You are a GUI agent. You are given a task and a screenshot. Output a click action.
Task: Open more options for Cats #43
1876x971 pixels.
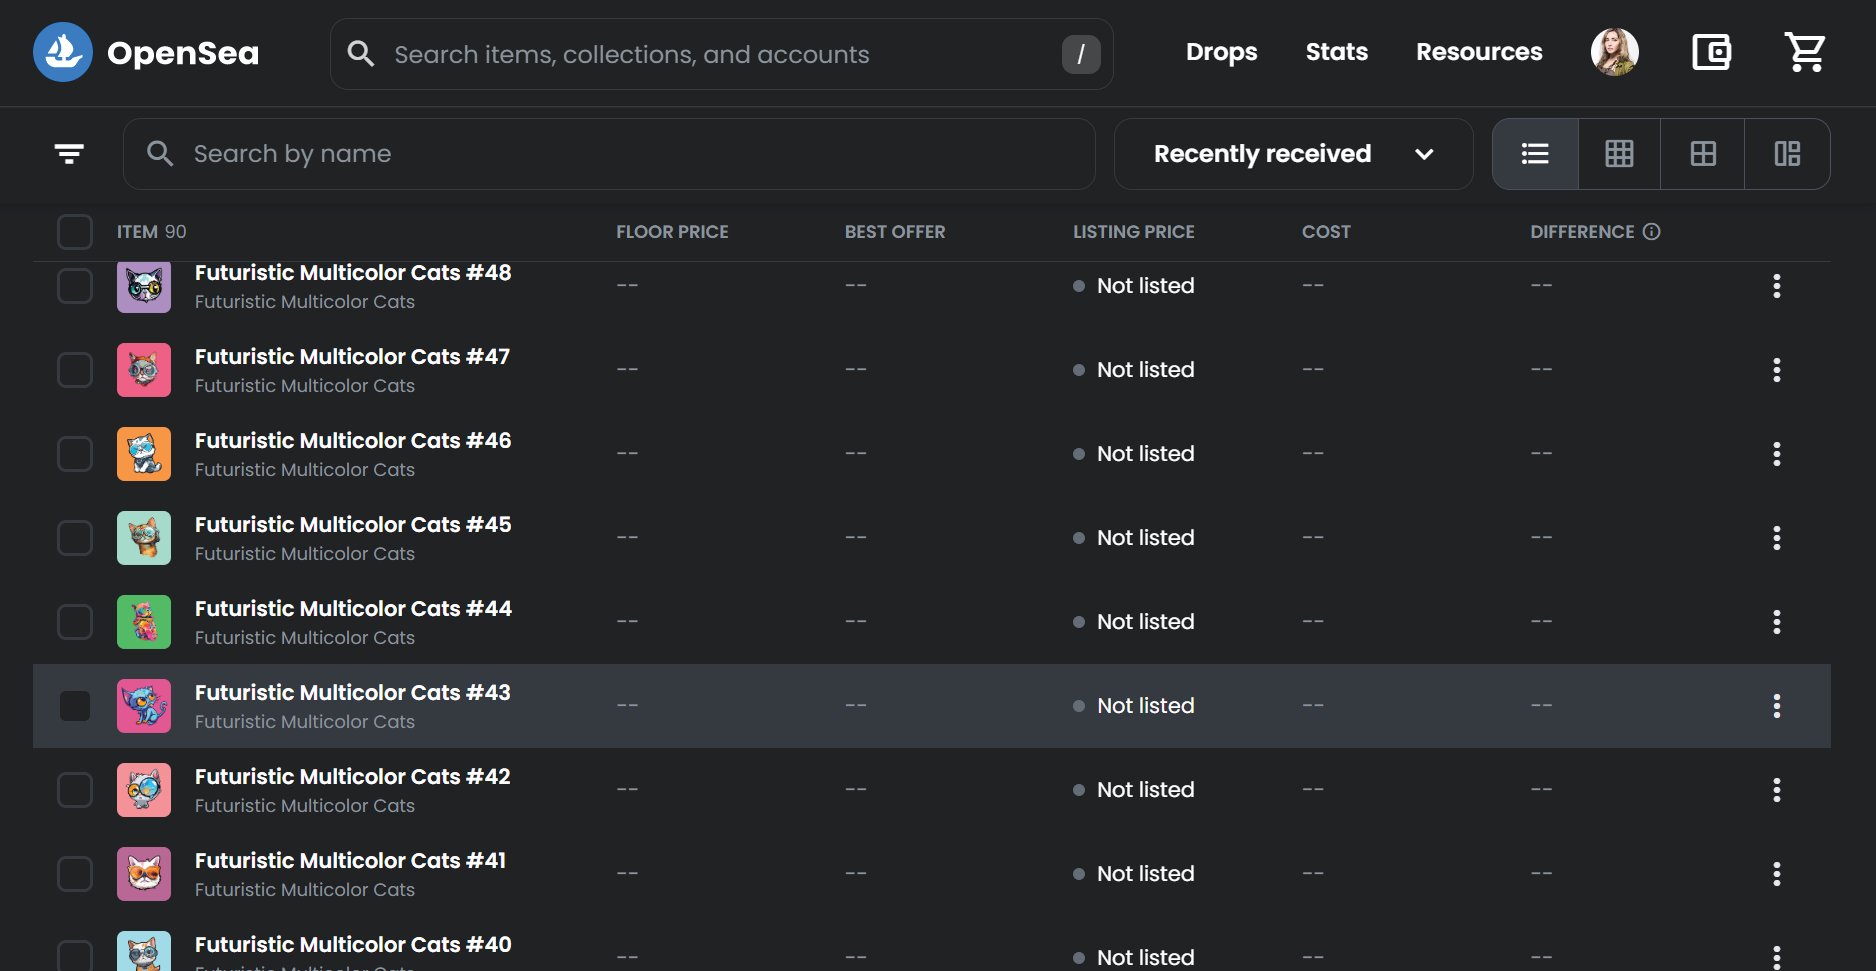(x=1777, y=706)
